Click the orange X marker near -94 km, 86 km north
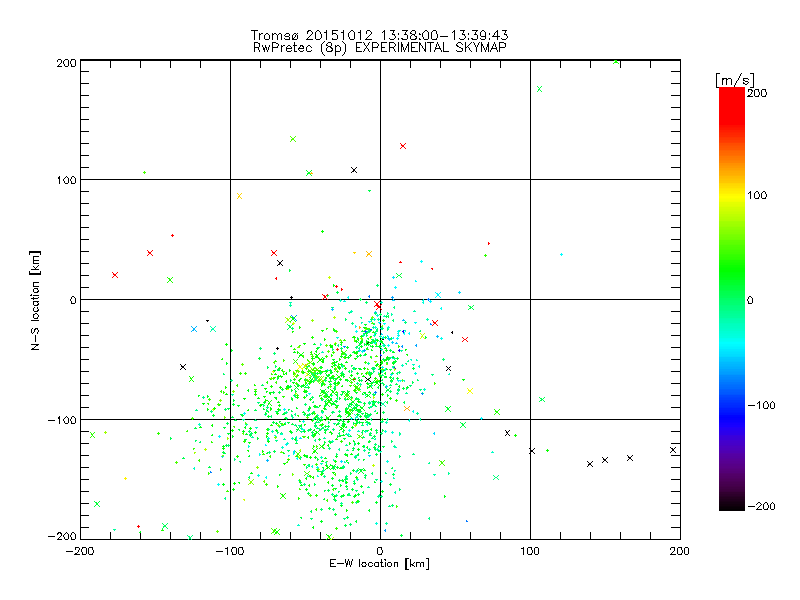 coord(239,196)
